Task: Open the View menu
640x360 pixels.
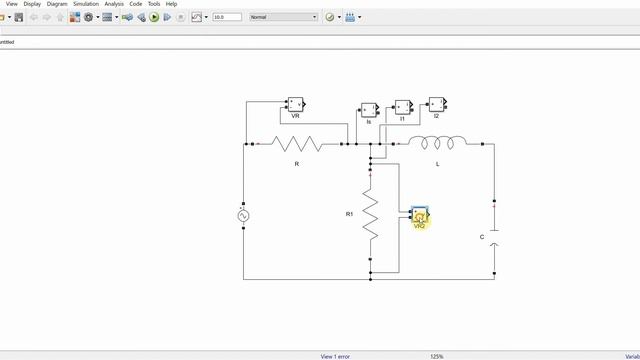Action: pos(11,4)
